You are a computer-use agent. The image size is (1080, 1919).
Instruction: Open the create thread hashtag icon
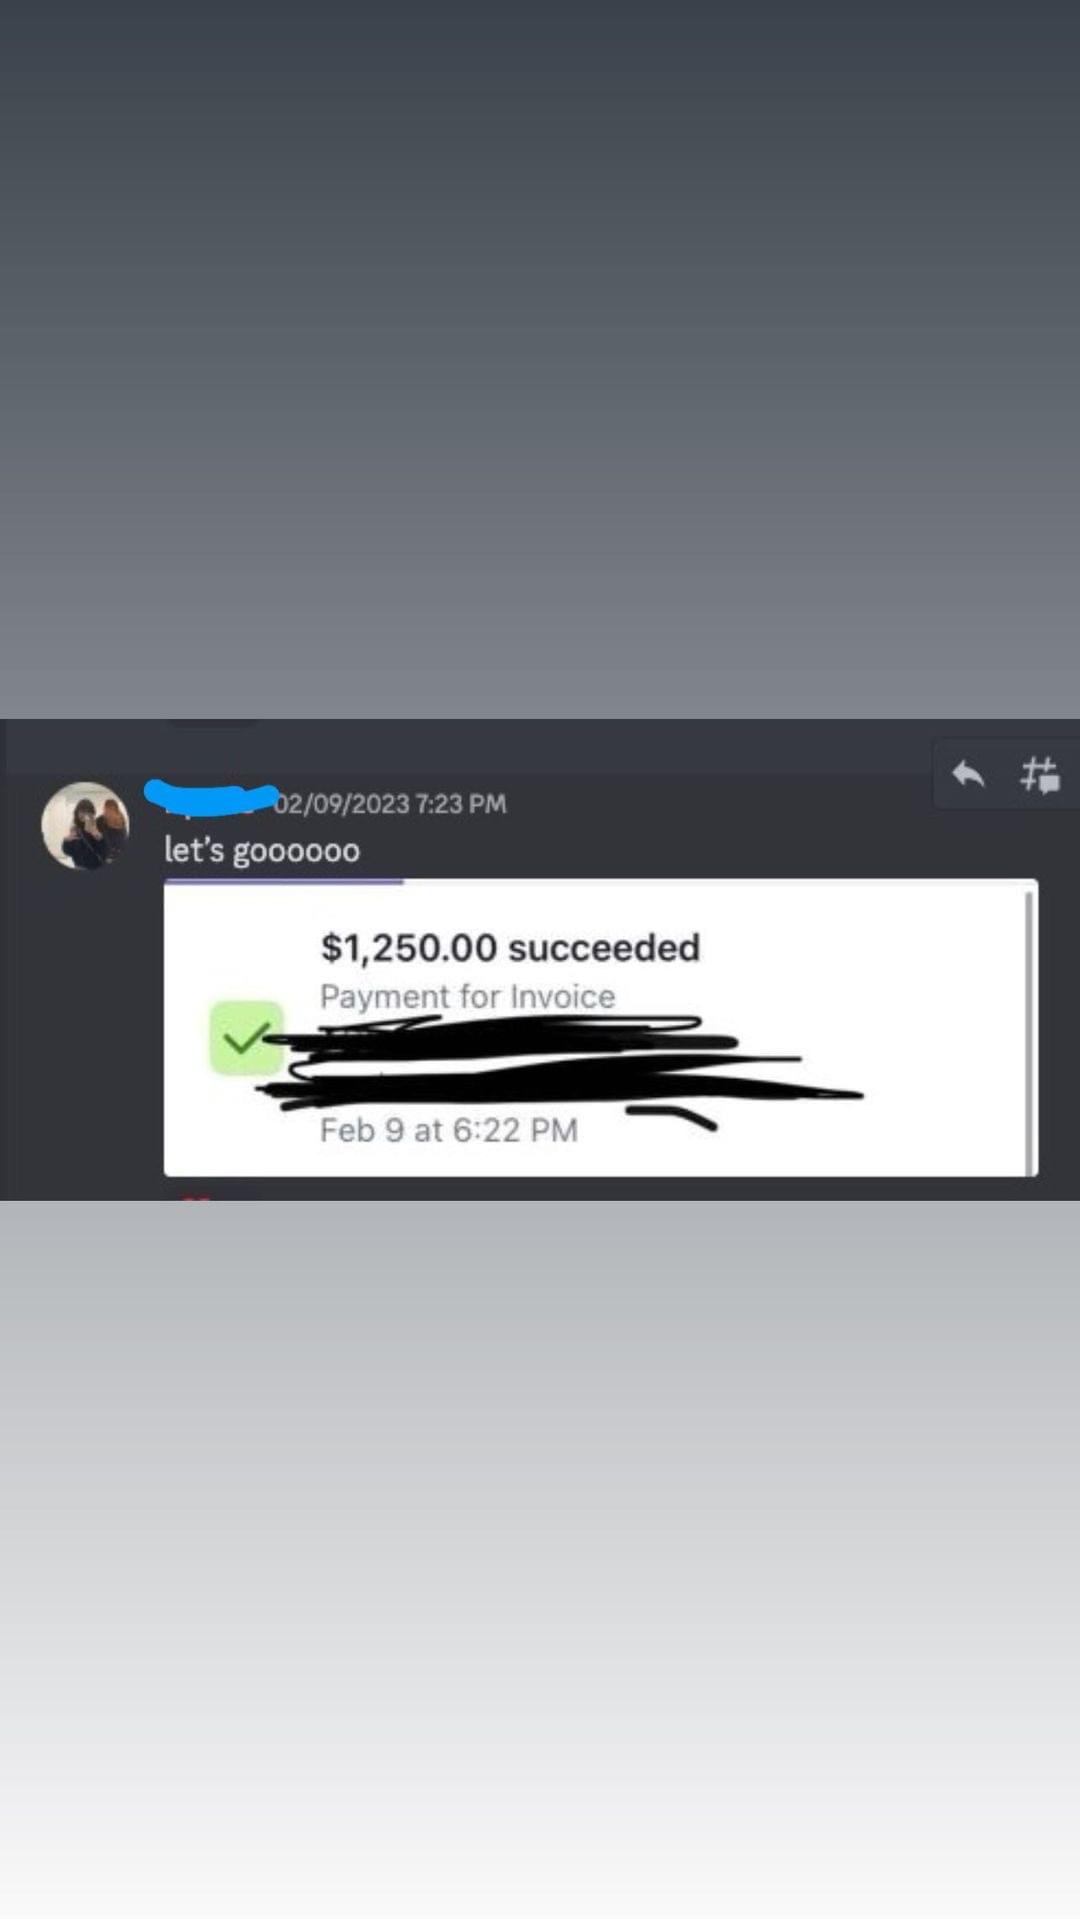1039,774
